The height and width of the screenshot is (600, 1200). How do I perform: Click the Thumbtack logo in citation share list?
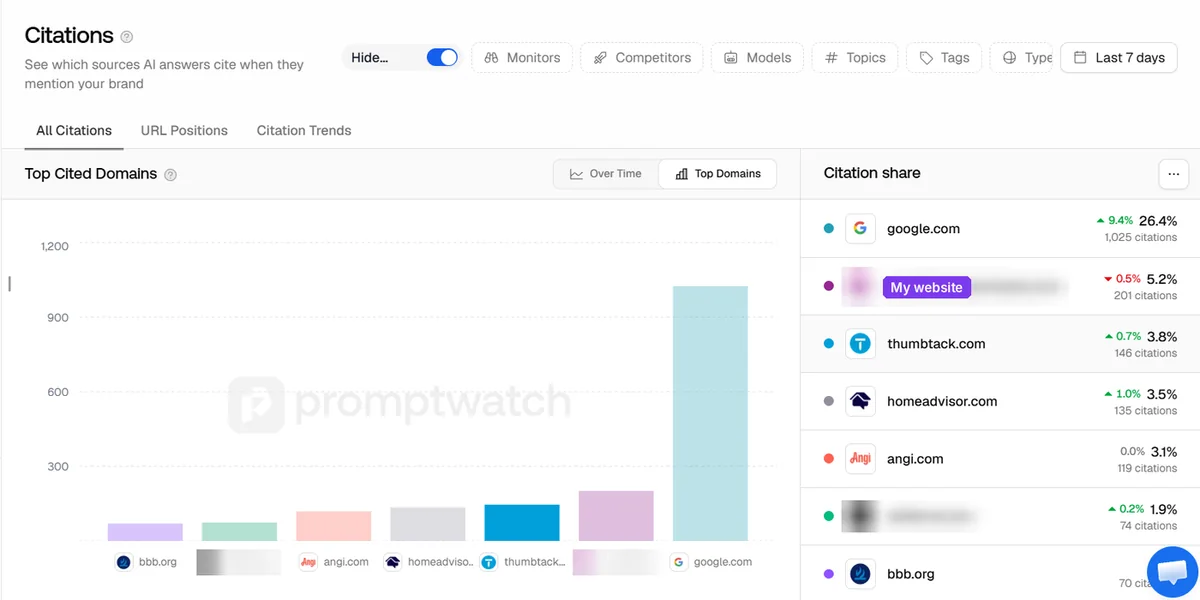click(x=860, y=344)
